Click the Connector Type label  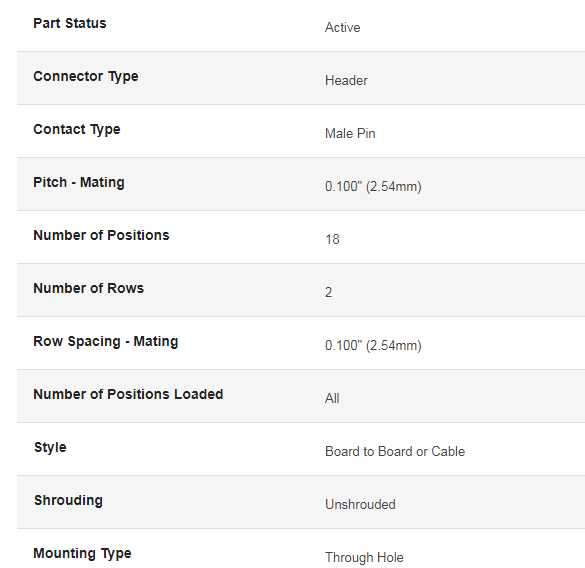click(86, 77)
